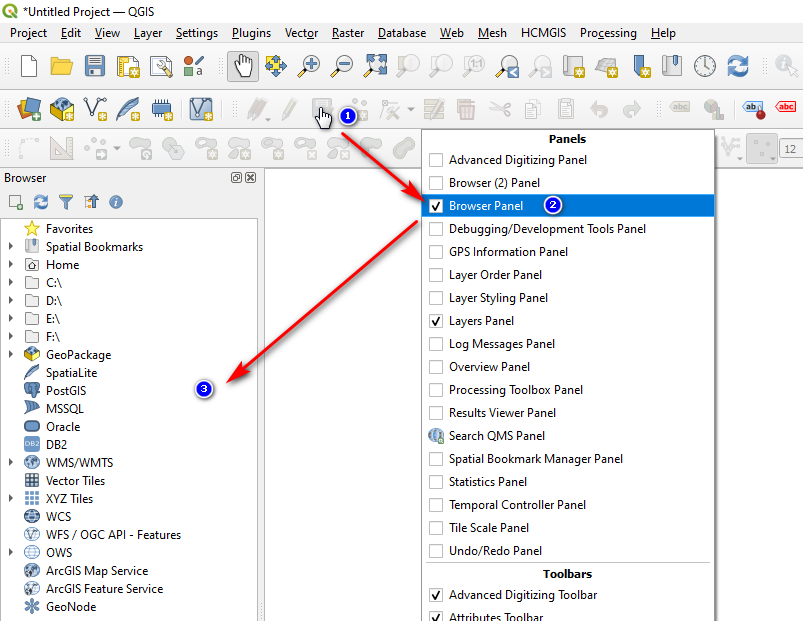Save the project with the floppy disk icon
This screenshot has width=803, height=621.
[x=95, y=66]
